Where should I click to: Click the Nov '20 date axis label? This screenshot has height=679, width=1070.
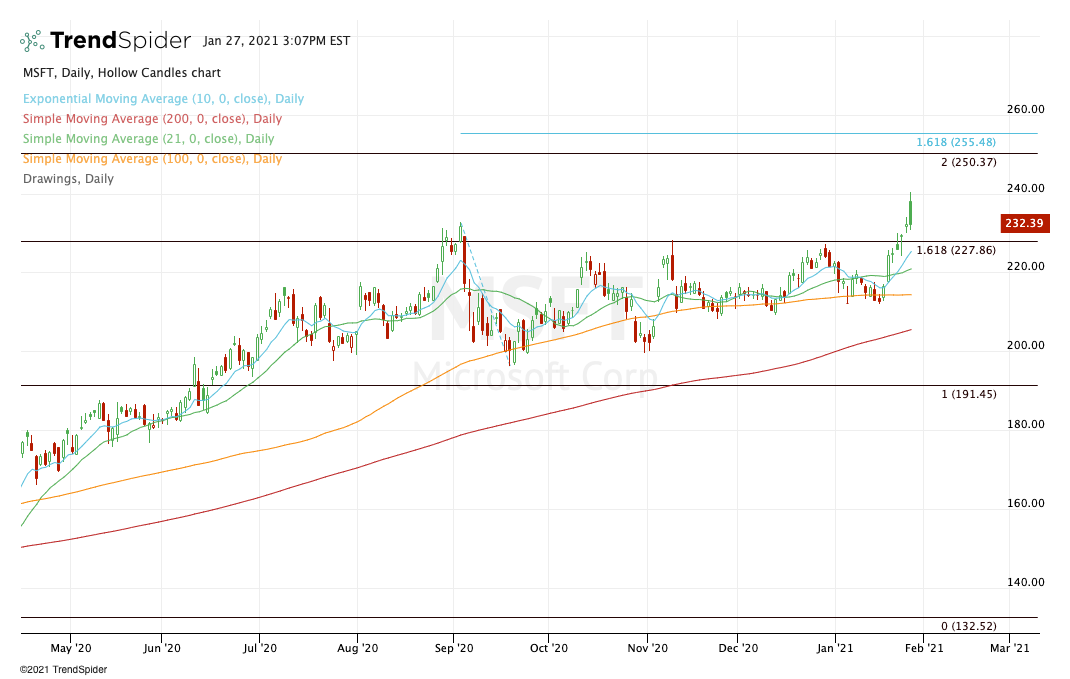coord(647,648)
